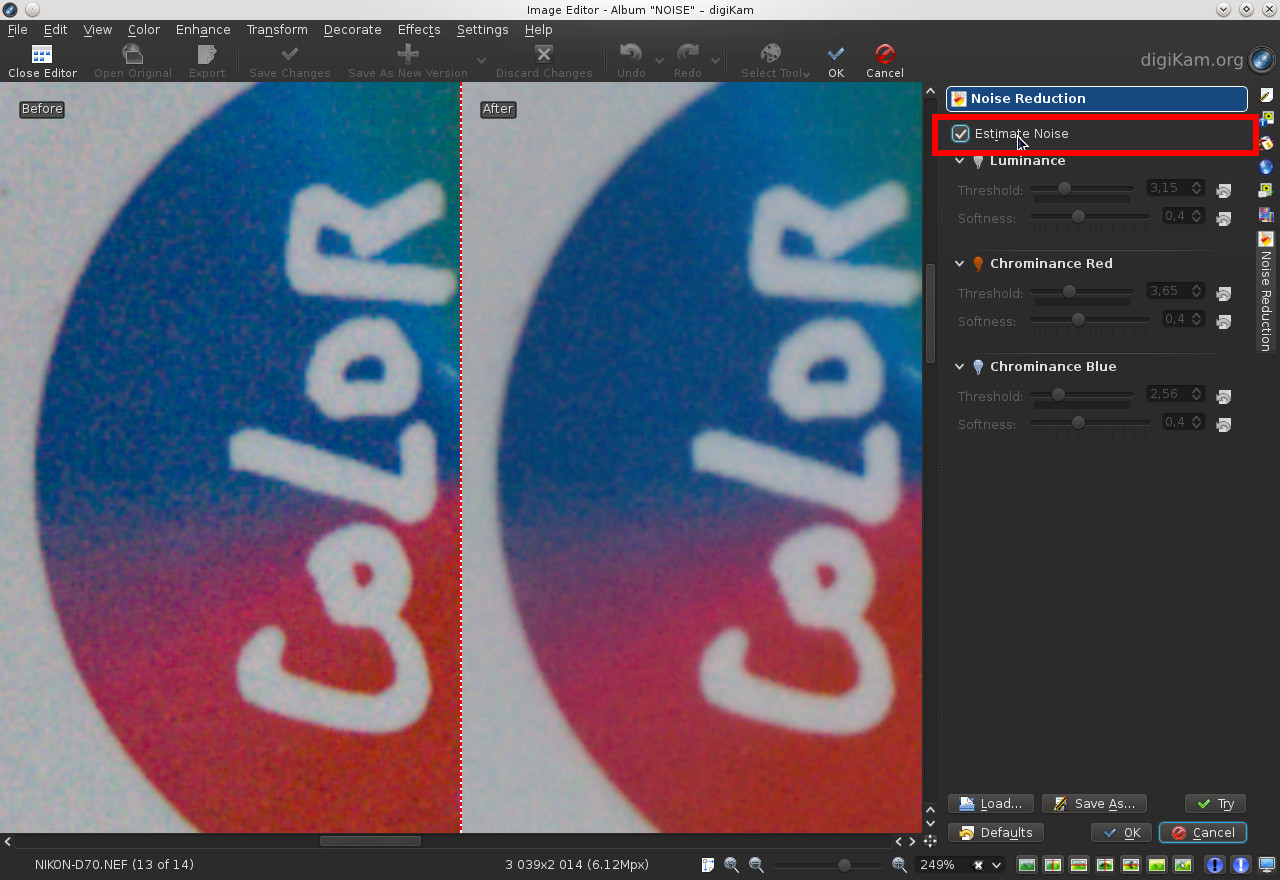Click the Defaults button

click(x=996, y=832)
